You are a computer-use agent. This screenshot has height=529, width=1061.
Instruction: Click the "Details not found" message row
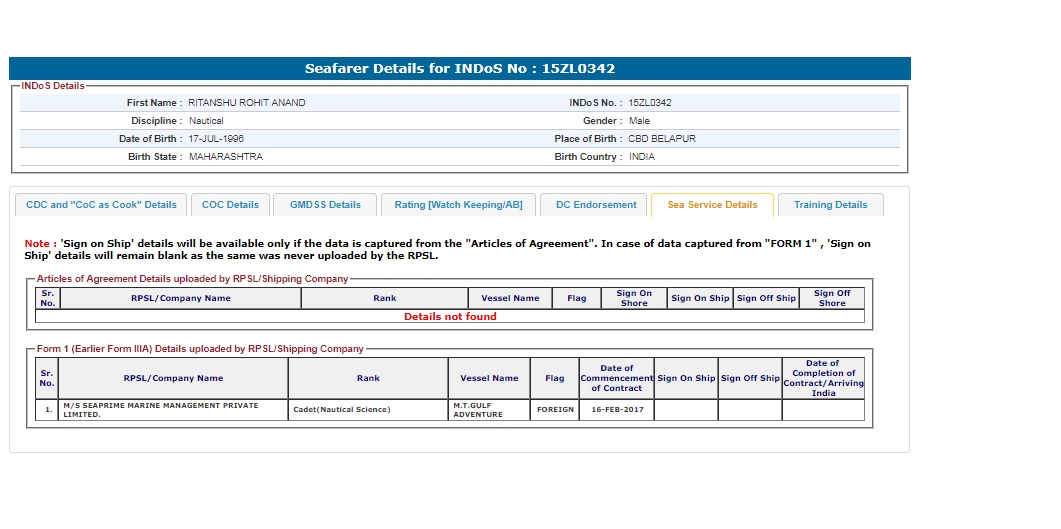(450, 317)
